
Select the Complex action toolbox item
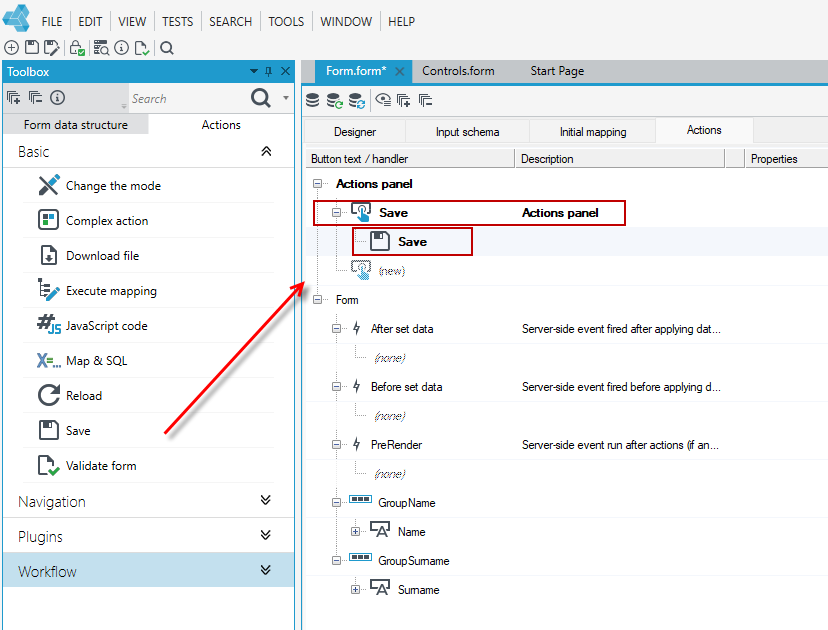click(148, 220)
